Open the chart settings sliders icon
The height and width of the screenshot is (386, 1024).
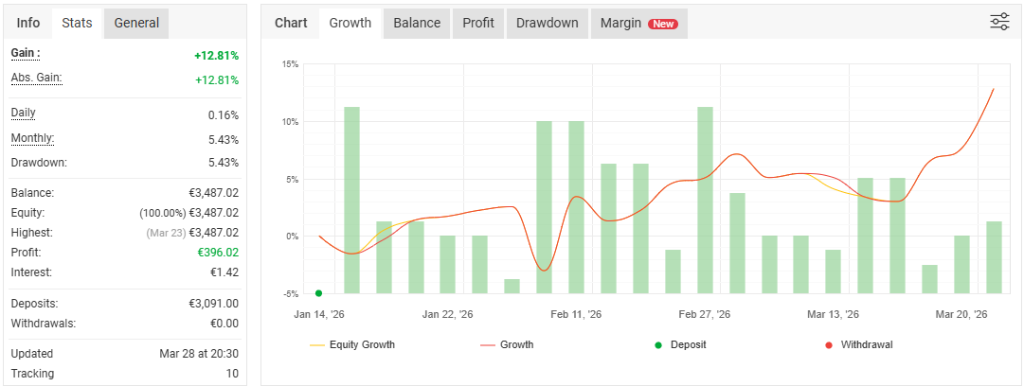(x=999, y=22)
